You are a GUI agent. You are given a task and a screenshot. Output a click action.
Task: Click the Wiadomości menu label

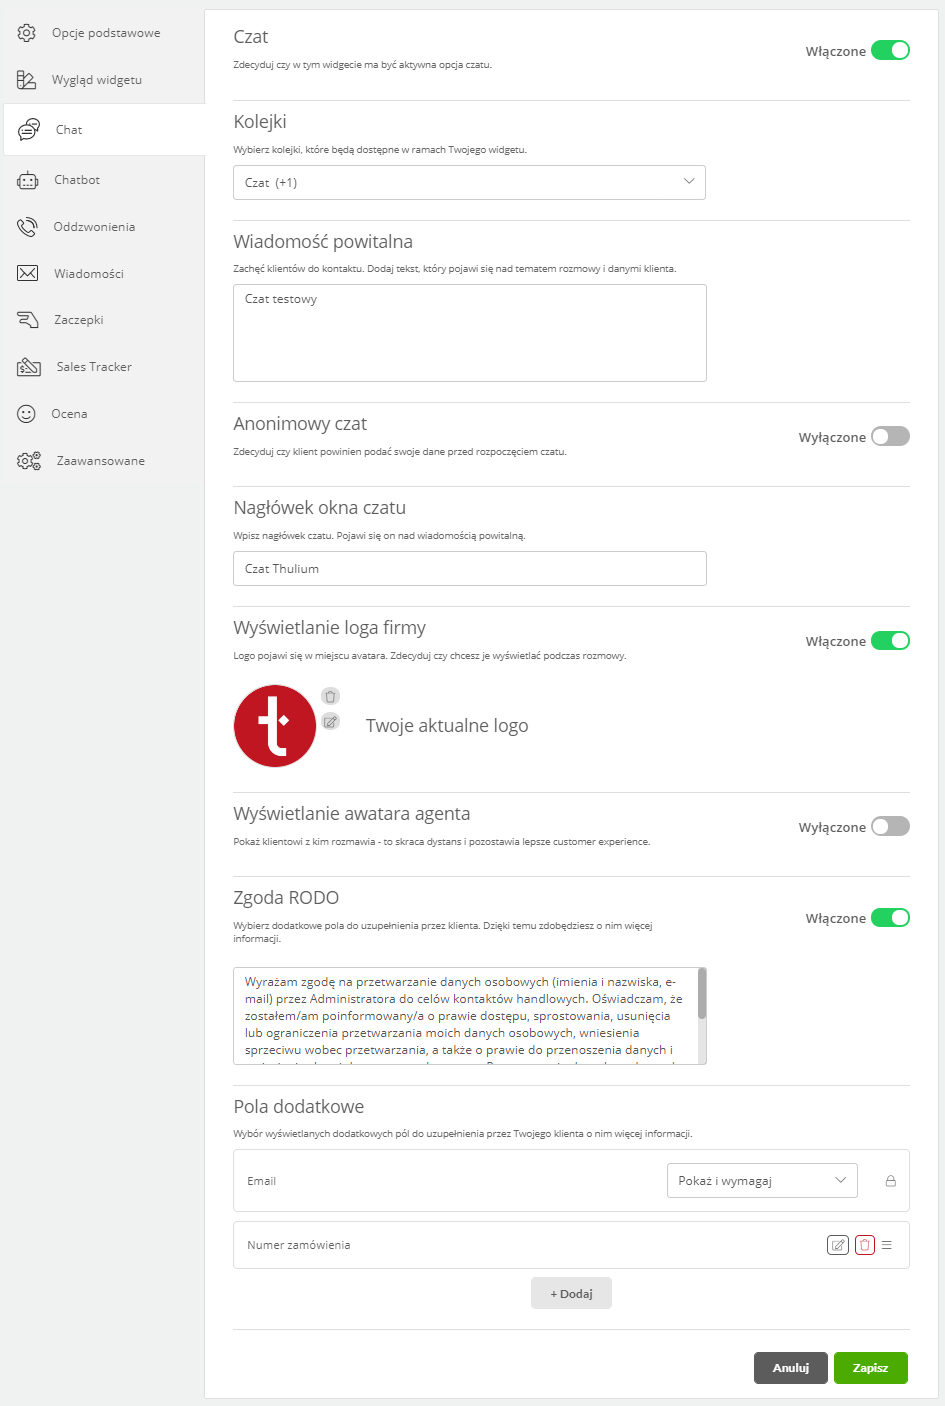pyautogui.click(x=89, y=273)
